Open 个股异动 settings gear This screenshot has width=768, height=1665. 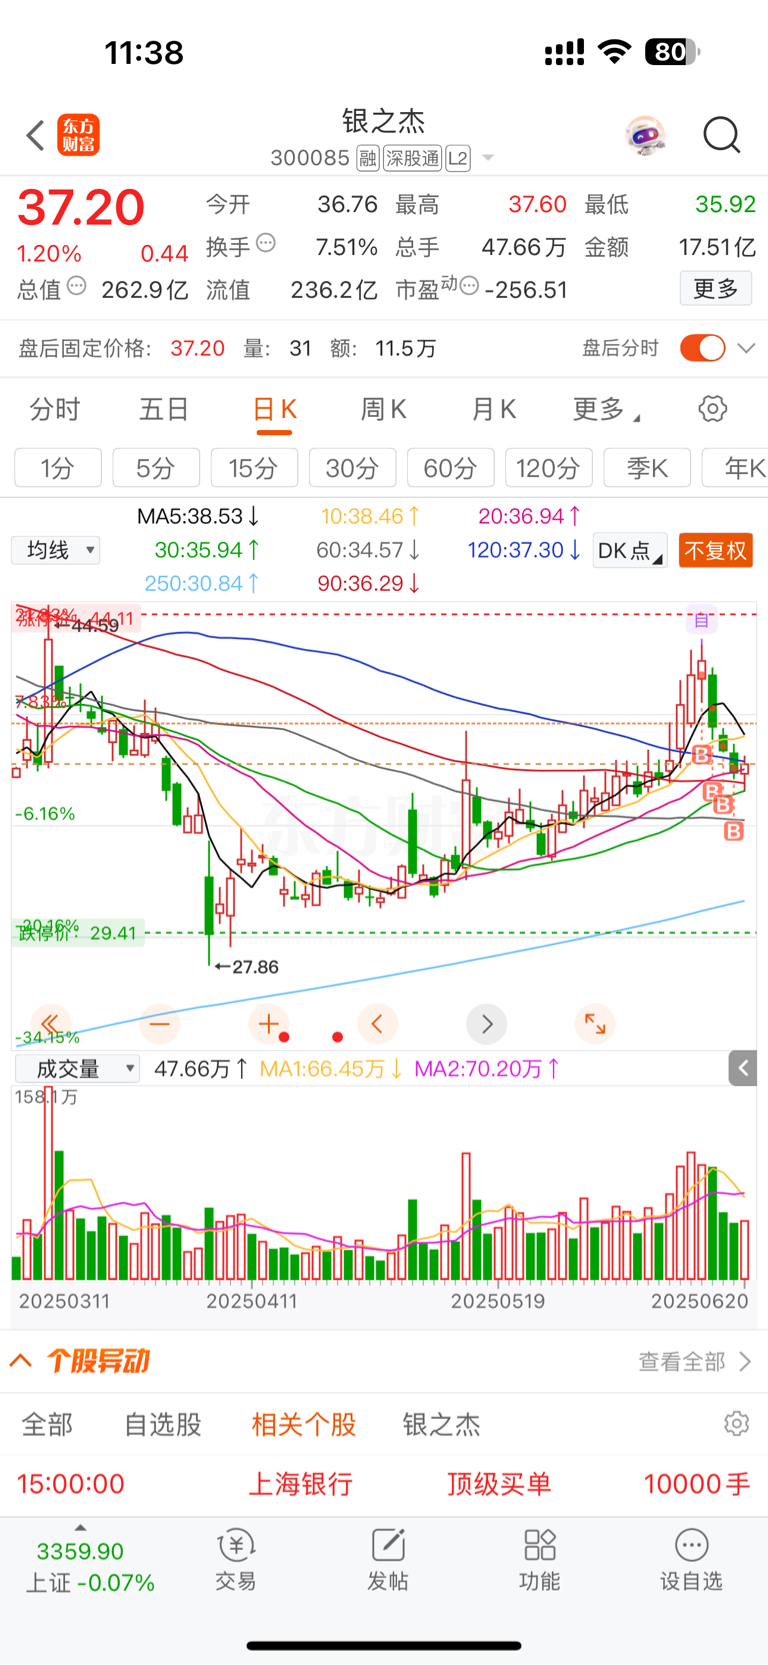coord(737,1423)
